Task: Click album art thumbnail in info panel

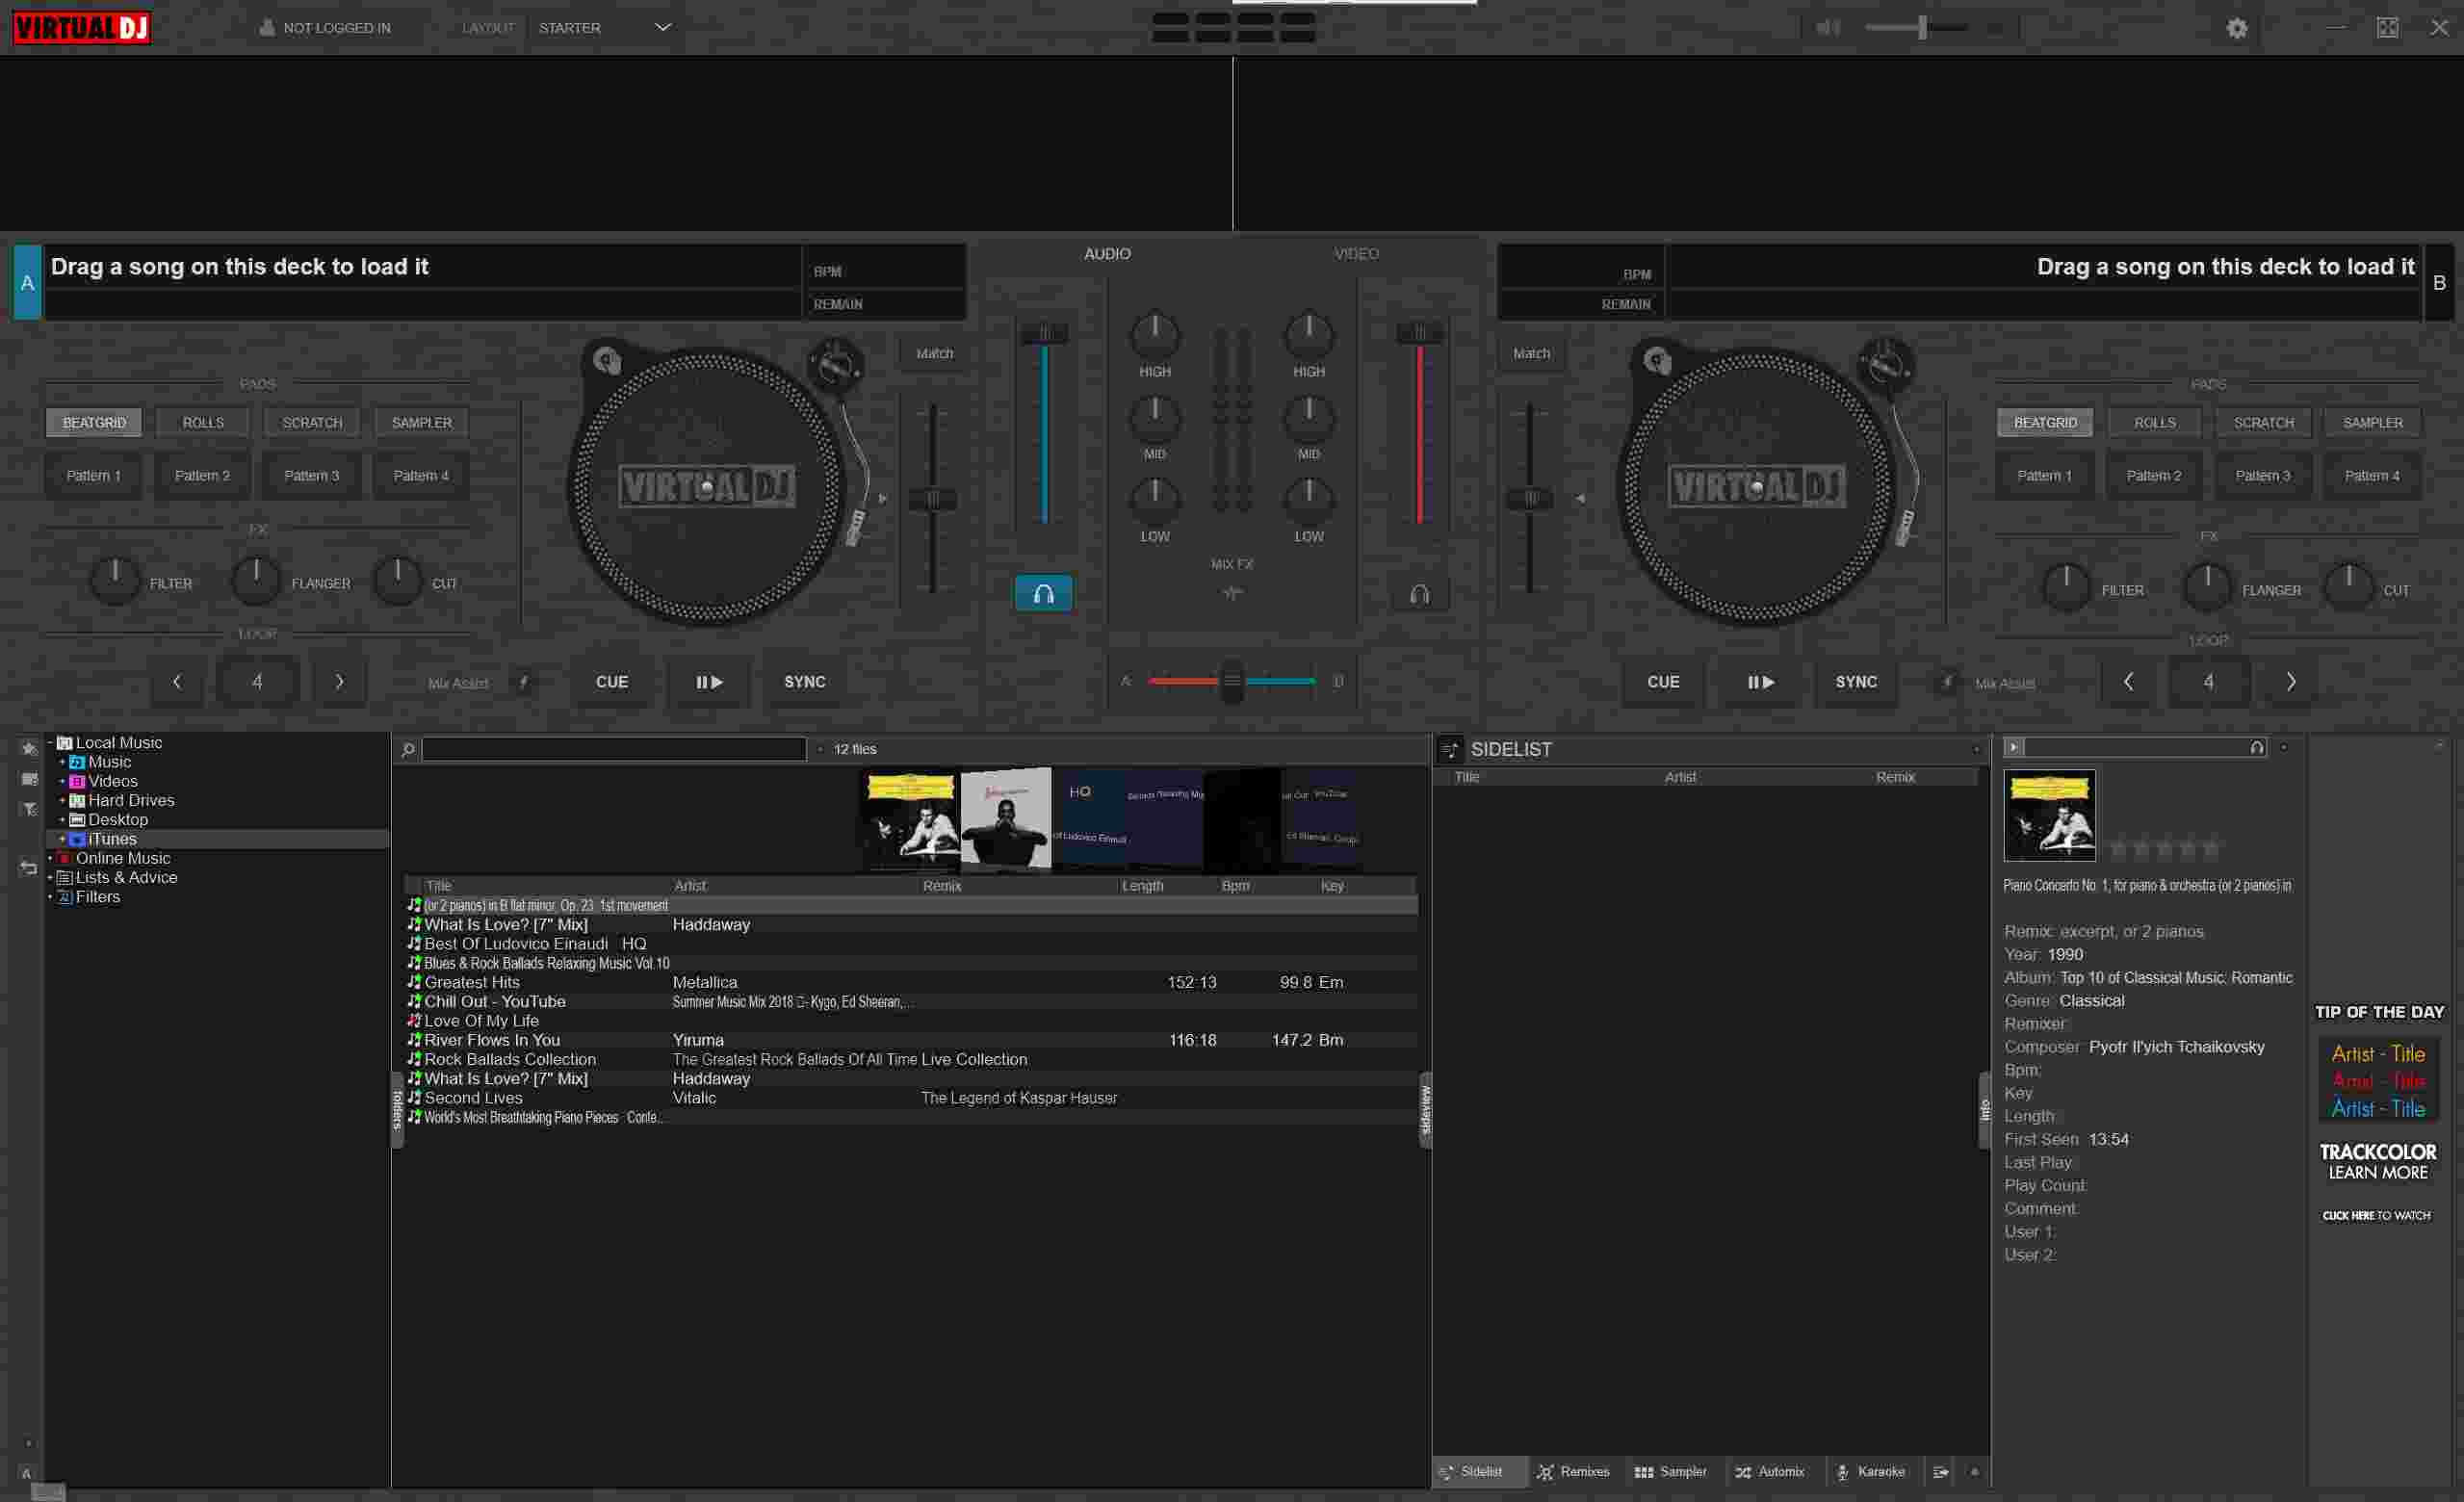Action: pos(2049,815)
